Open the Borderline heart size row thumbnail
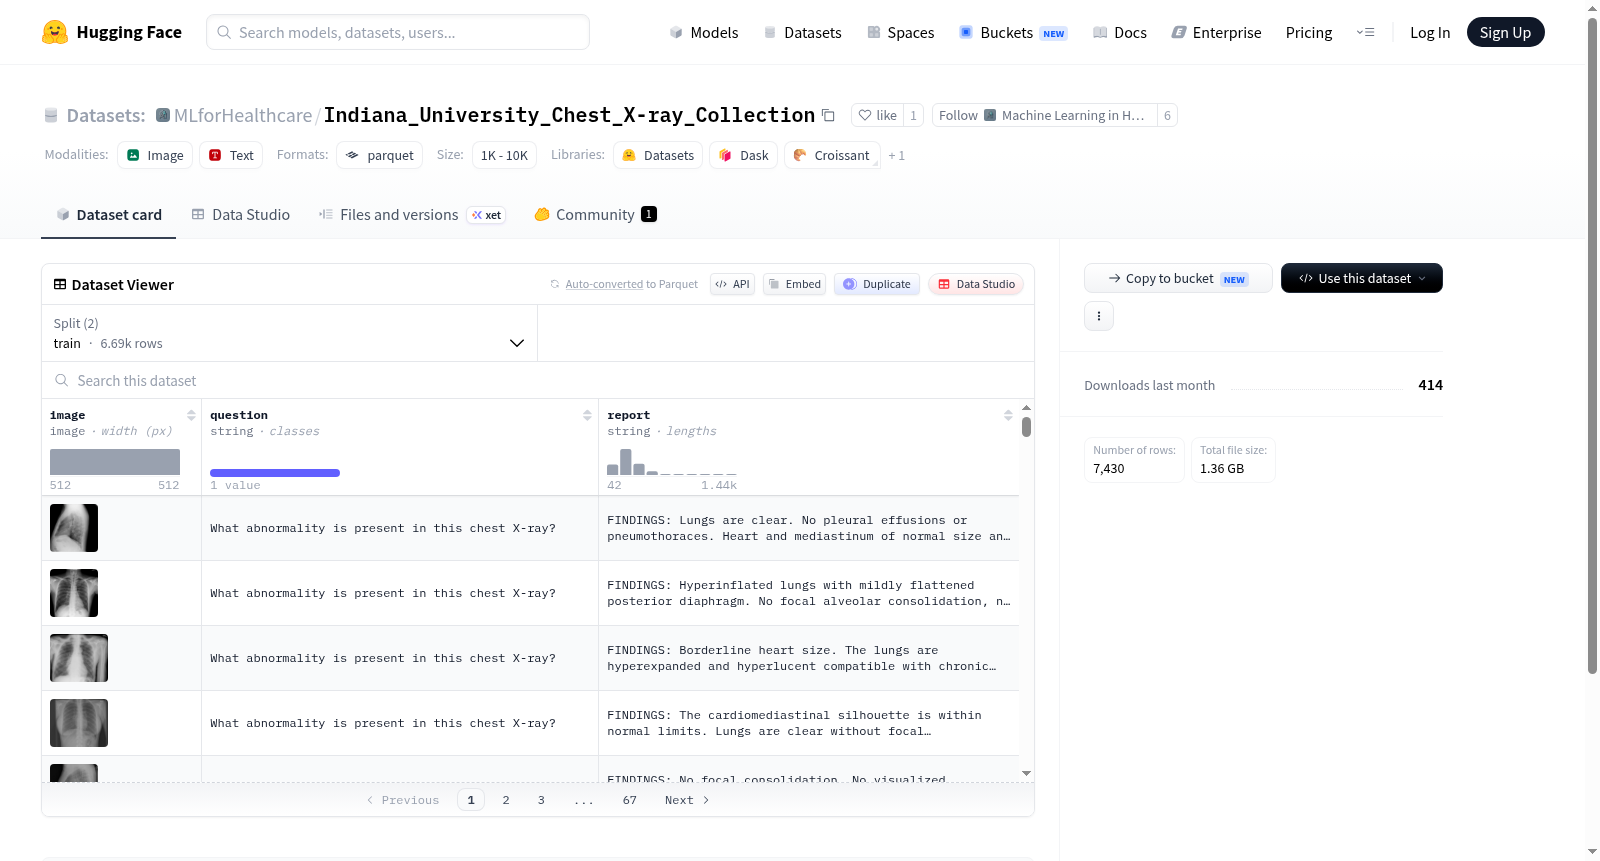1600x861 pixels. point(79,658)
